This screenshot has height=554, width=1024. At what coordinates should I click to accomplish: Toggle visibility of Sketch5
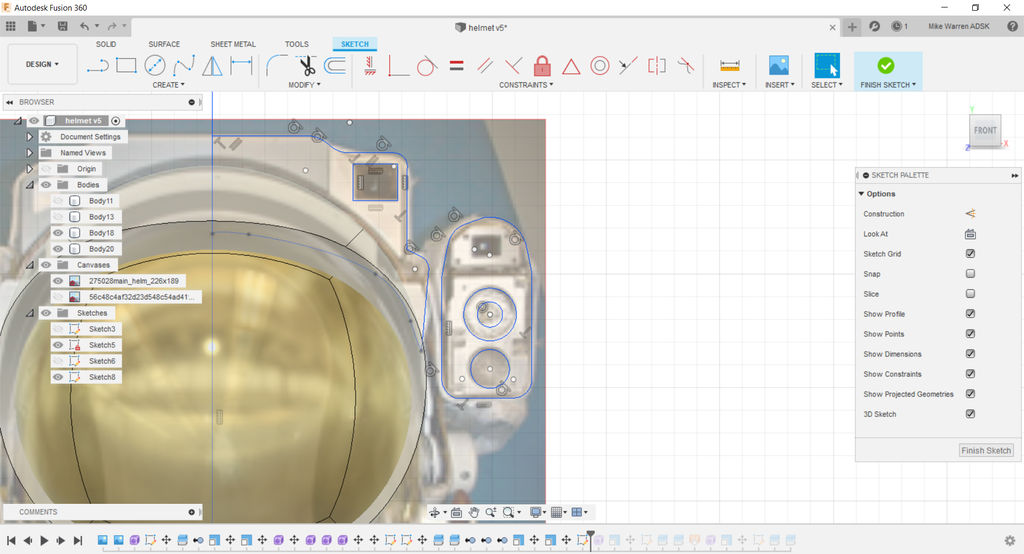tap(58, 345)
